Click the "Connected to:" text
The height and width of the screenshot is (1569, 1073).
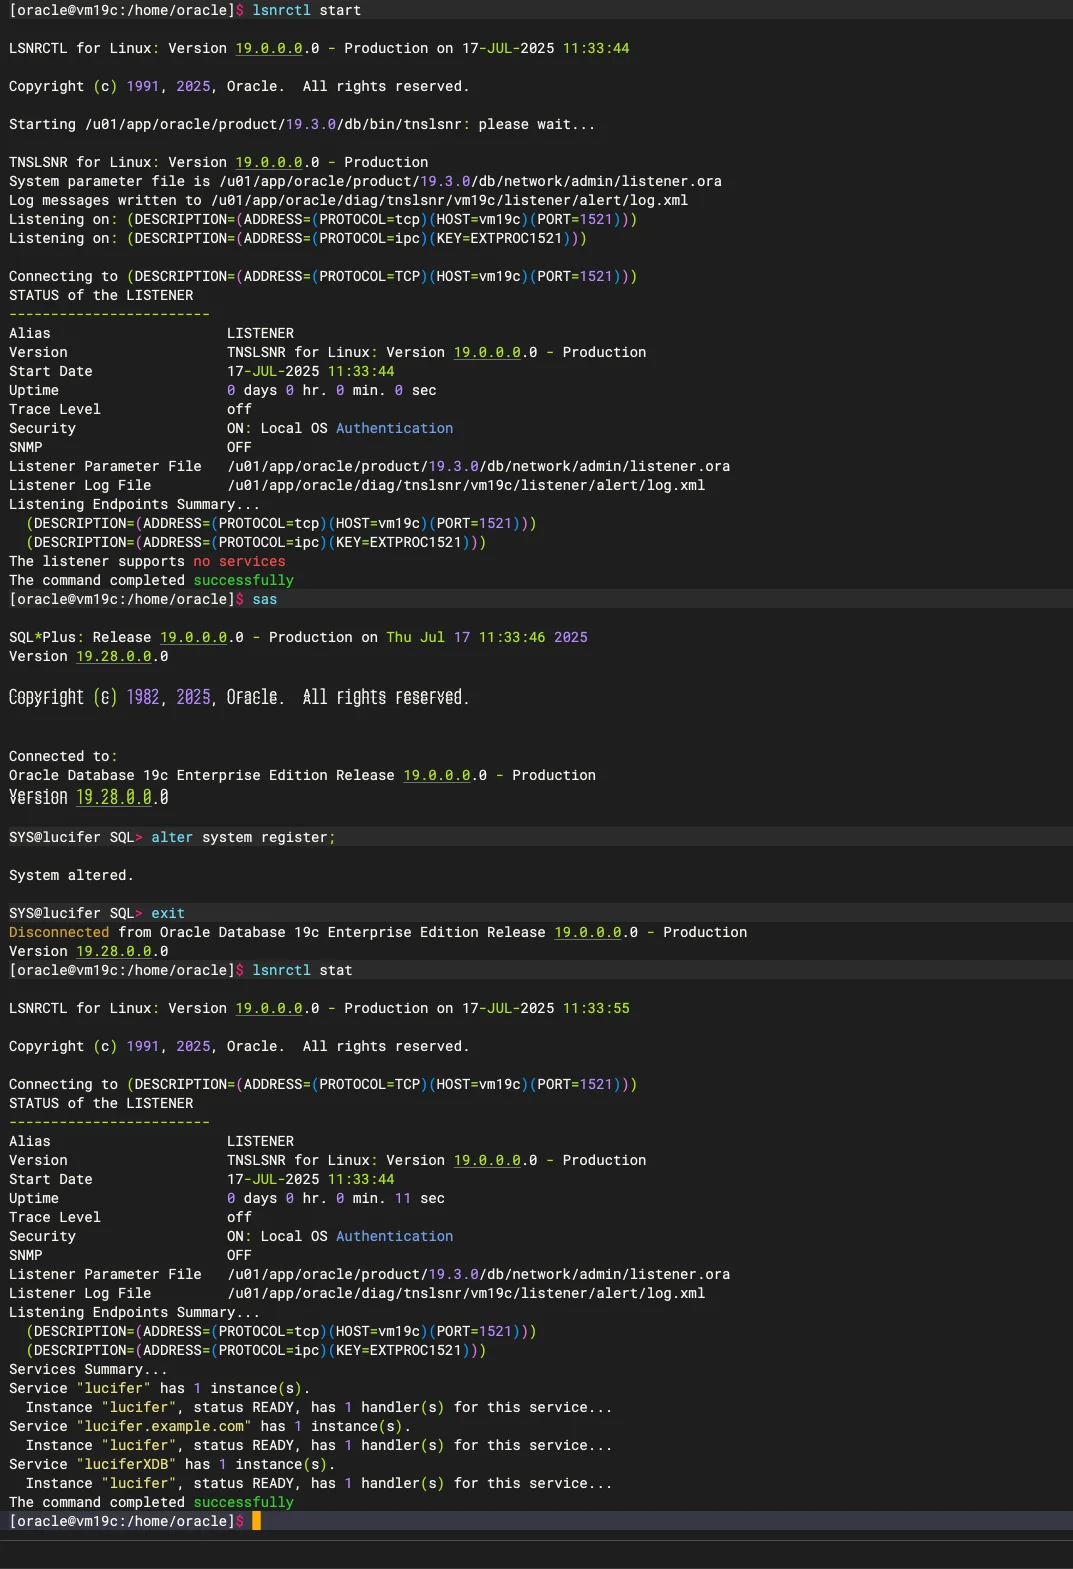(x=63, y=756)
